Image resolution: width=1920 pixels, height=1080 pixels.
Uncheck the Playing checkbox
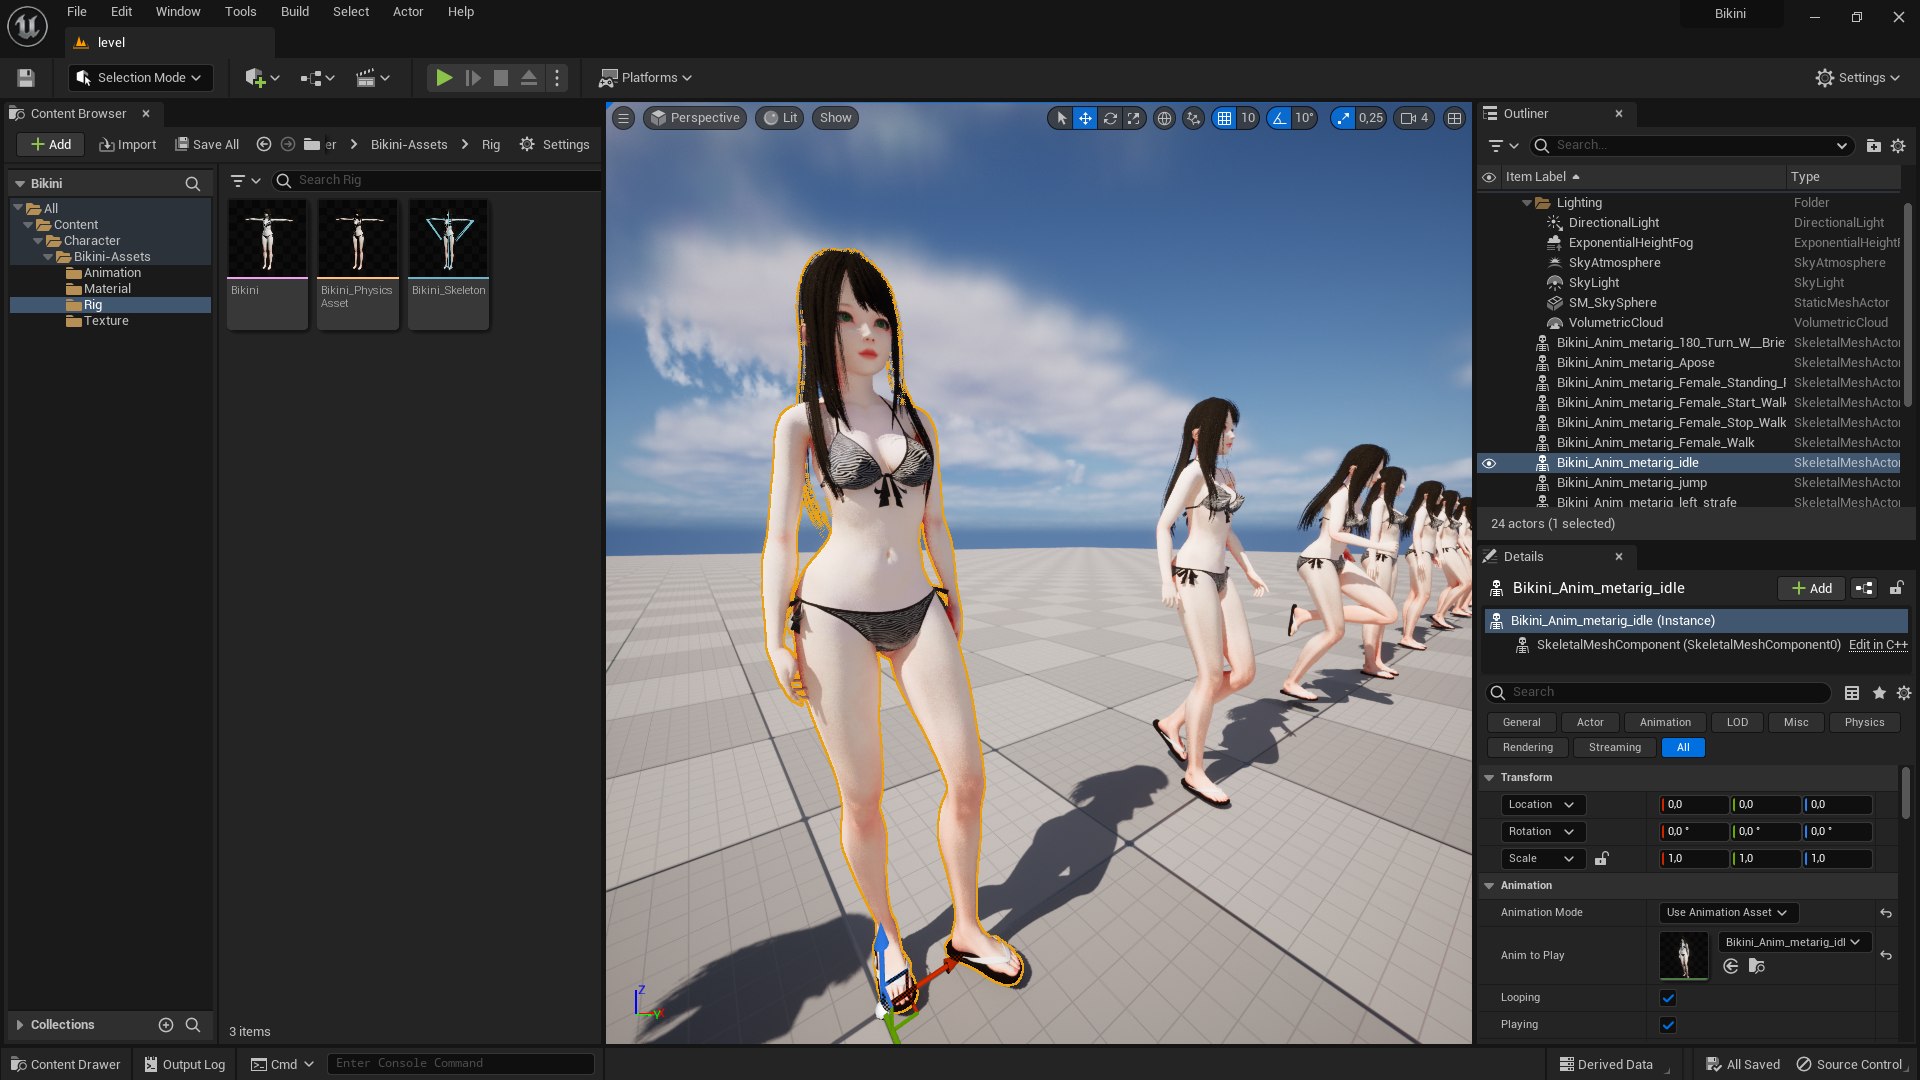pos(1668,1025)
